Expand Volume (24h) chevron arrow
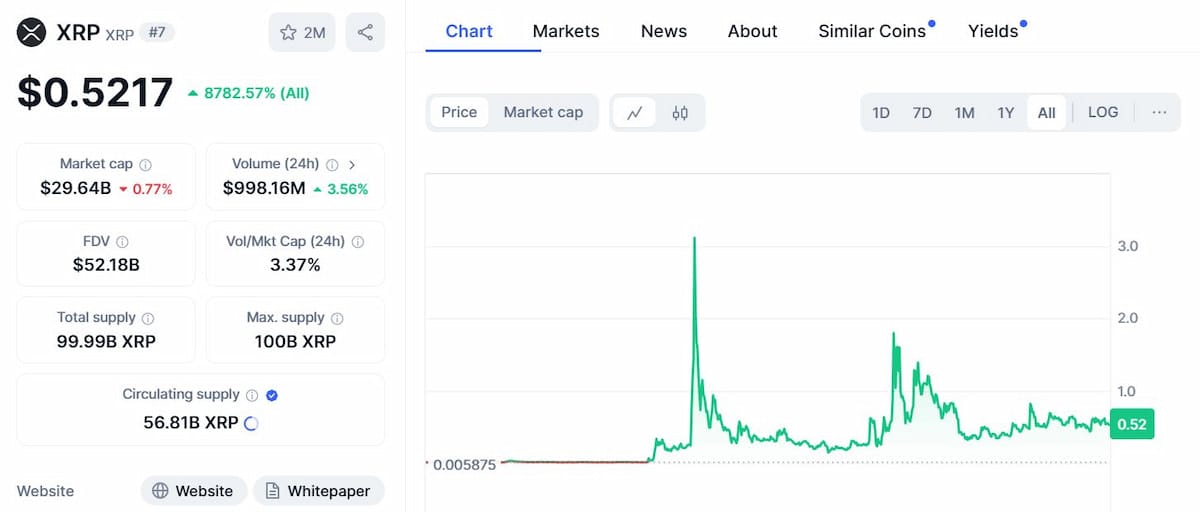This screenshot has height=512, width=1200. coord(352,164)
